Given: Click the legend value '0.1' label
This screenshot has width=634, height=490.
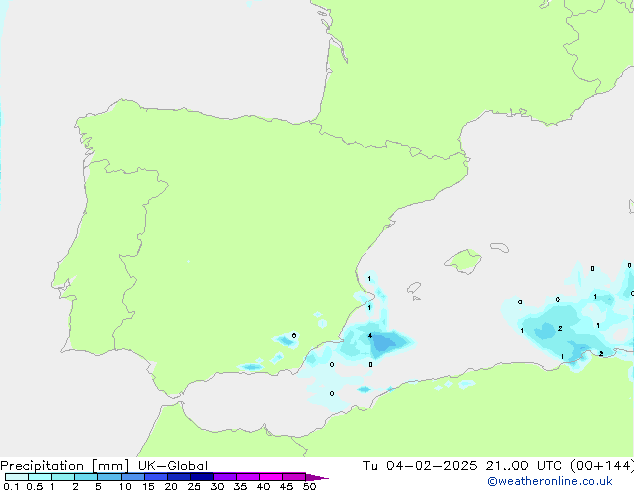Looking at the screenshot, I should click(11, 486).
